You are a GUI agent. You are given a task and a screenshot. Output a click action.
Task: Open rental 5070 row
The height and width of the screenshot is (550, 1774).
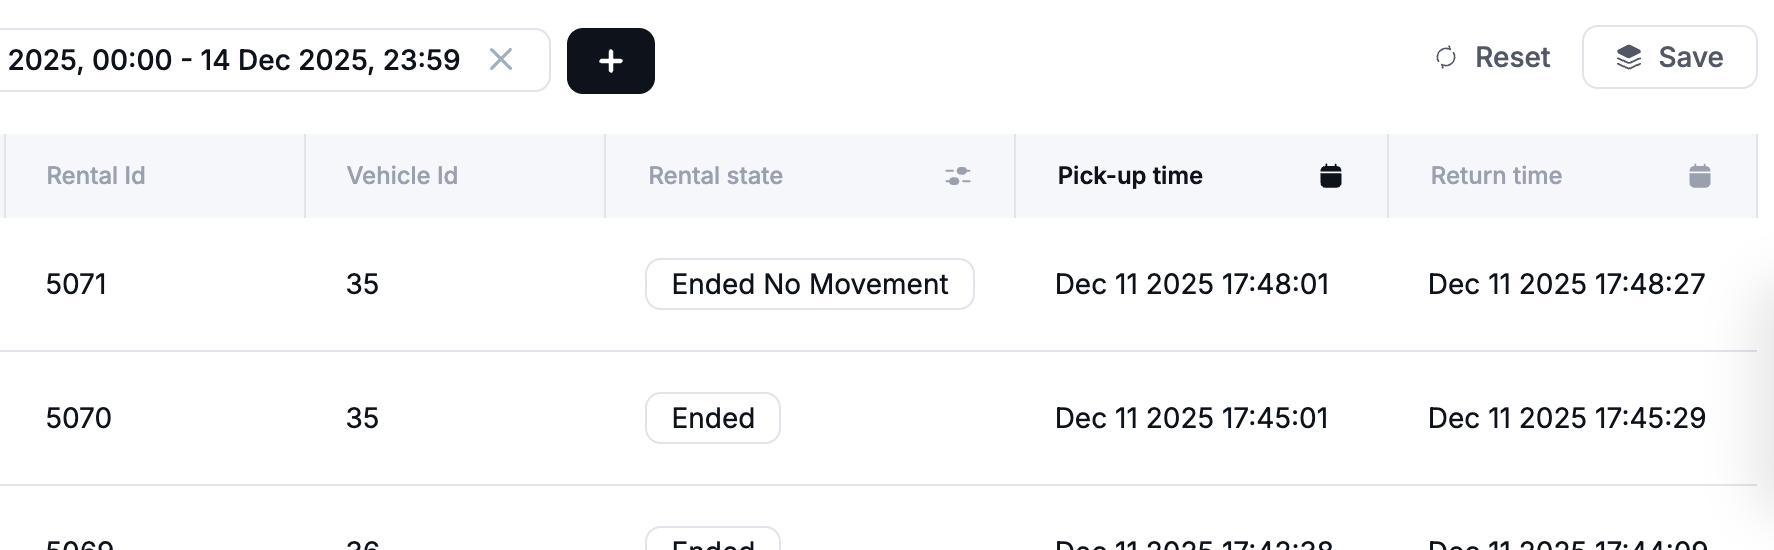click(x=79, y=418)
